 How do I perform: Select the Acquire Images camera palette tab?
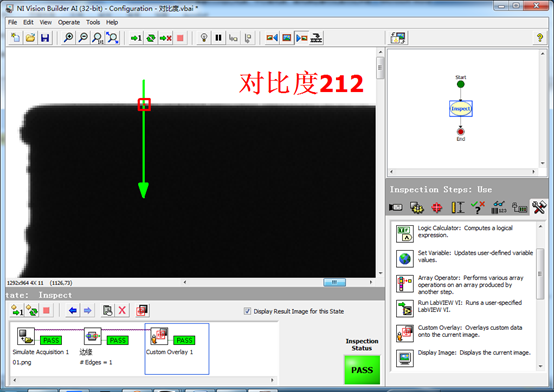pos(395,207)
